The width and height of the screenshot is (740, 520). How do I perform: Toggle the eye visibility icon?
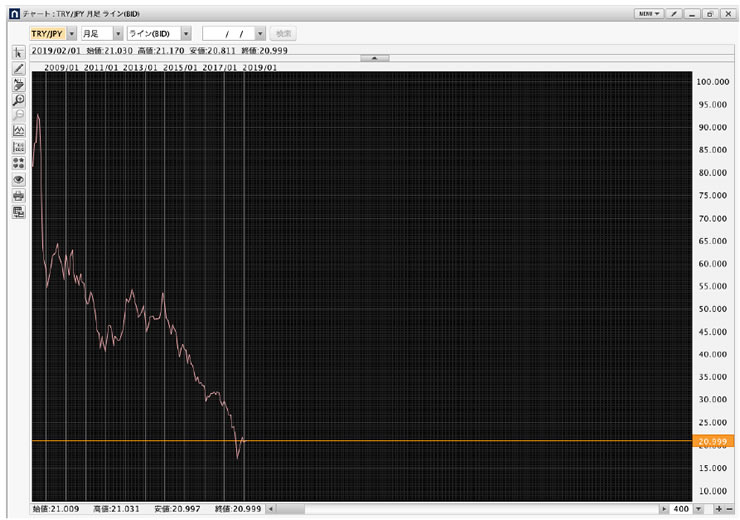[x=18, y=180]
